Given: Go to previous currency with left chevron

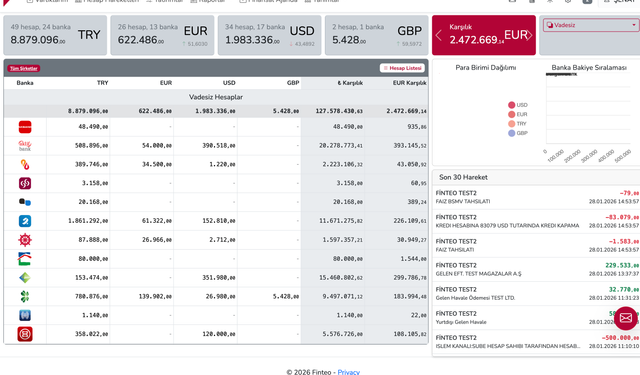Looking at the screenshot, I should (439, 35).
